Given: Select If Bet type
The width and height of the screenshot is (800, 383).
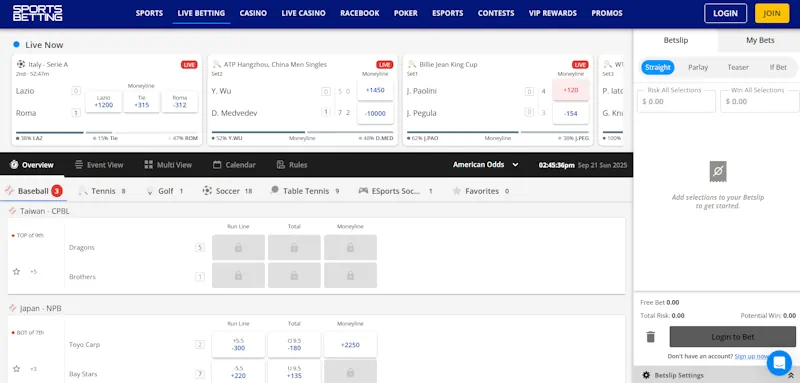Looking at the screenshot, I should 778,67.
